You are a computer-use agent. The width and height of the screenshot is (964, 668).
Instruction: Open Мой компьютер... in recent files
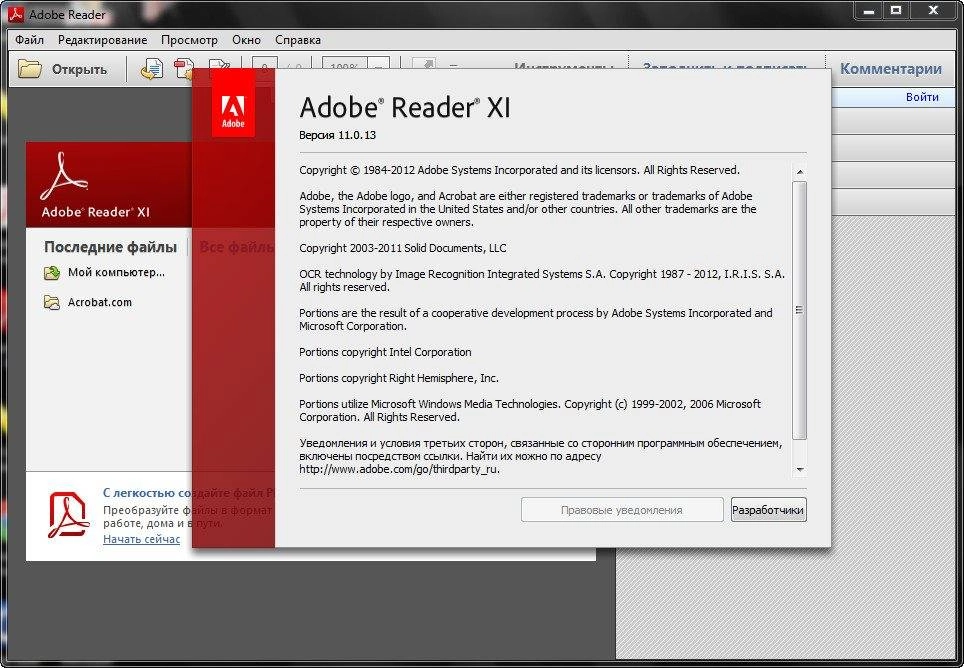tap(116, 272)
